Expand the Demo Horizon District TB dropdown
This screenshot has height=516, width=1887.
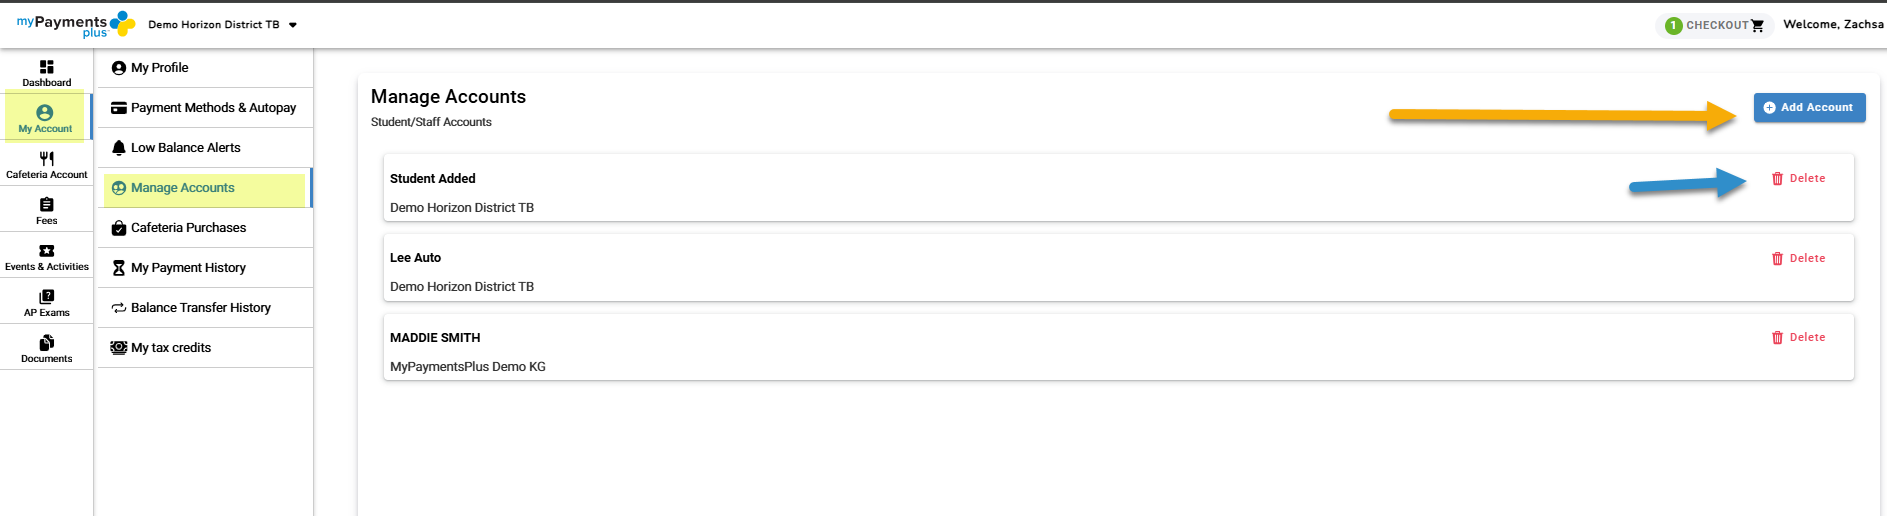tap(293, 25)
